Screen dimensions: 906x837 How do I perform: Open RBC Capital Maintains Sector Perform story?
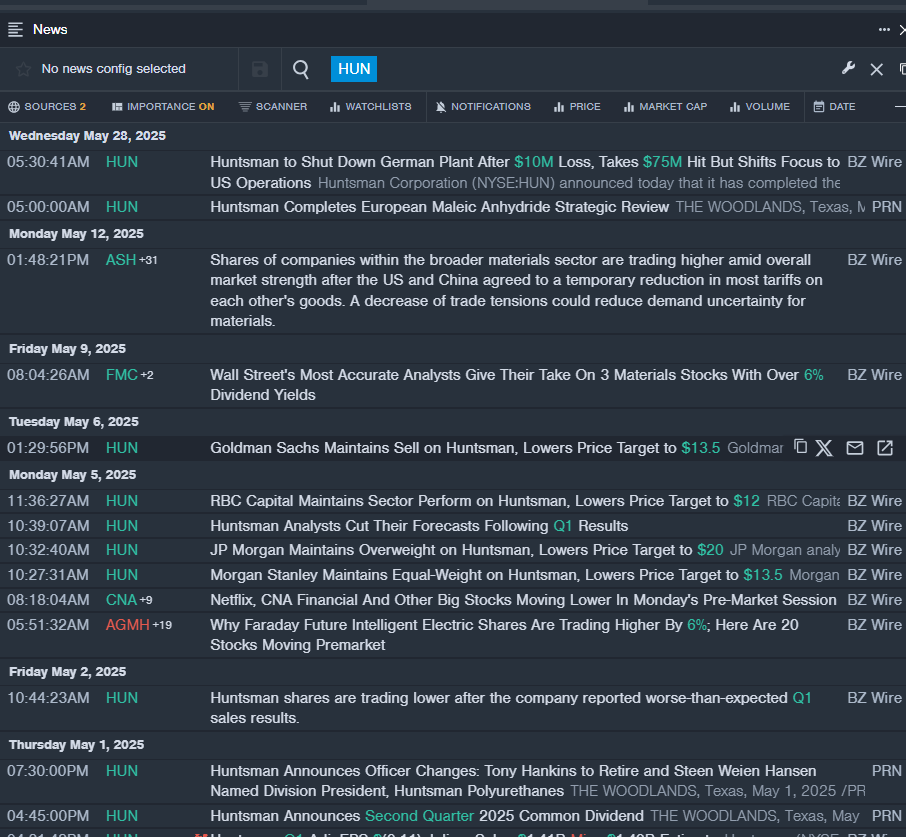pyautogui.click(x=484, y=501)
